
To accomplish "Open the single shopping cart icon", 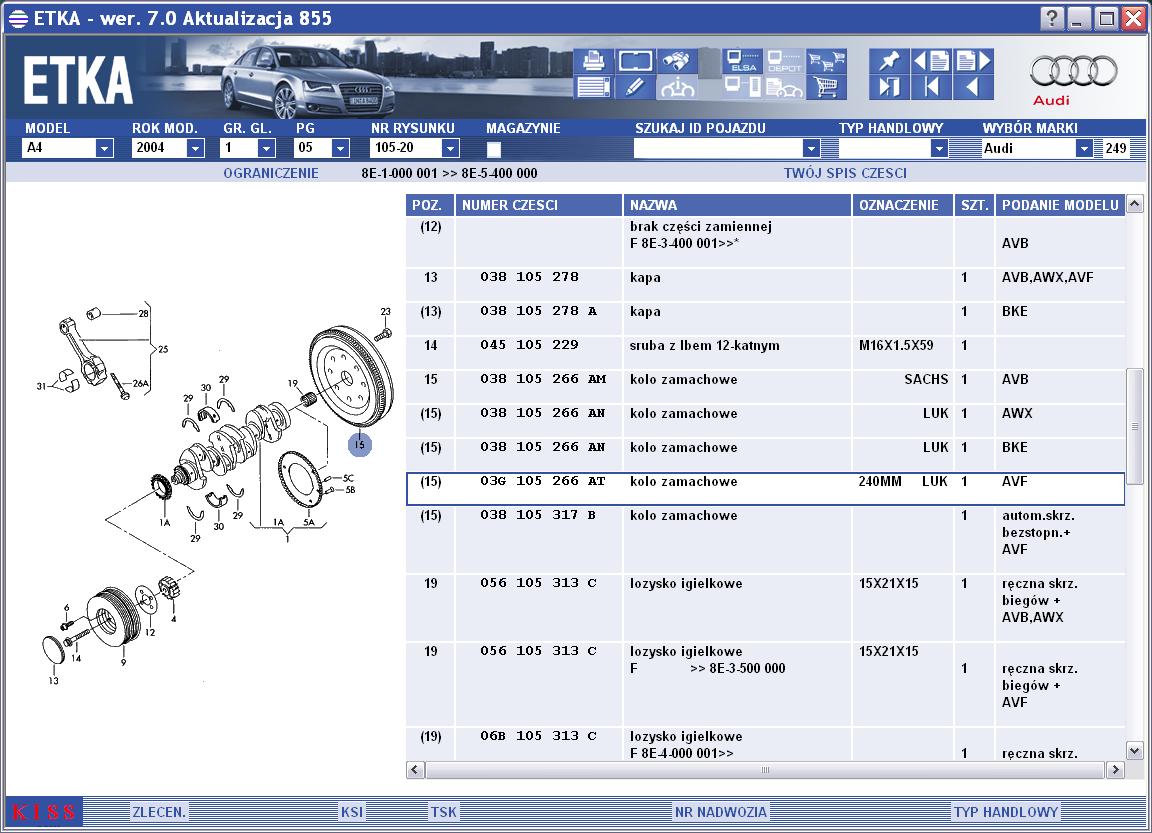I will [826, 87].
